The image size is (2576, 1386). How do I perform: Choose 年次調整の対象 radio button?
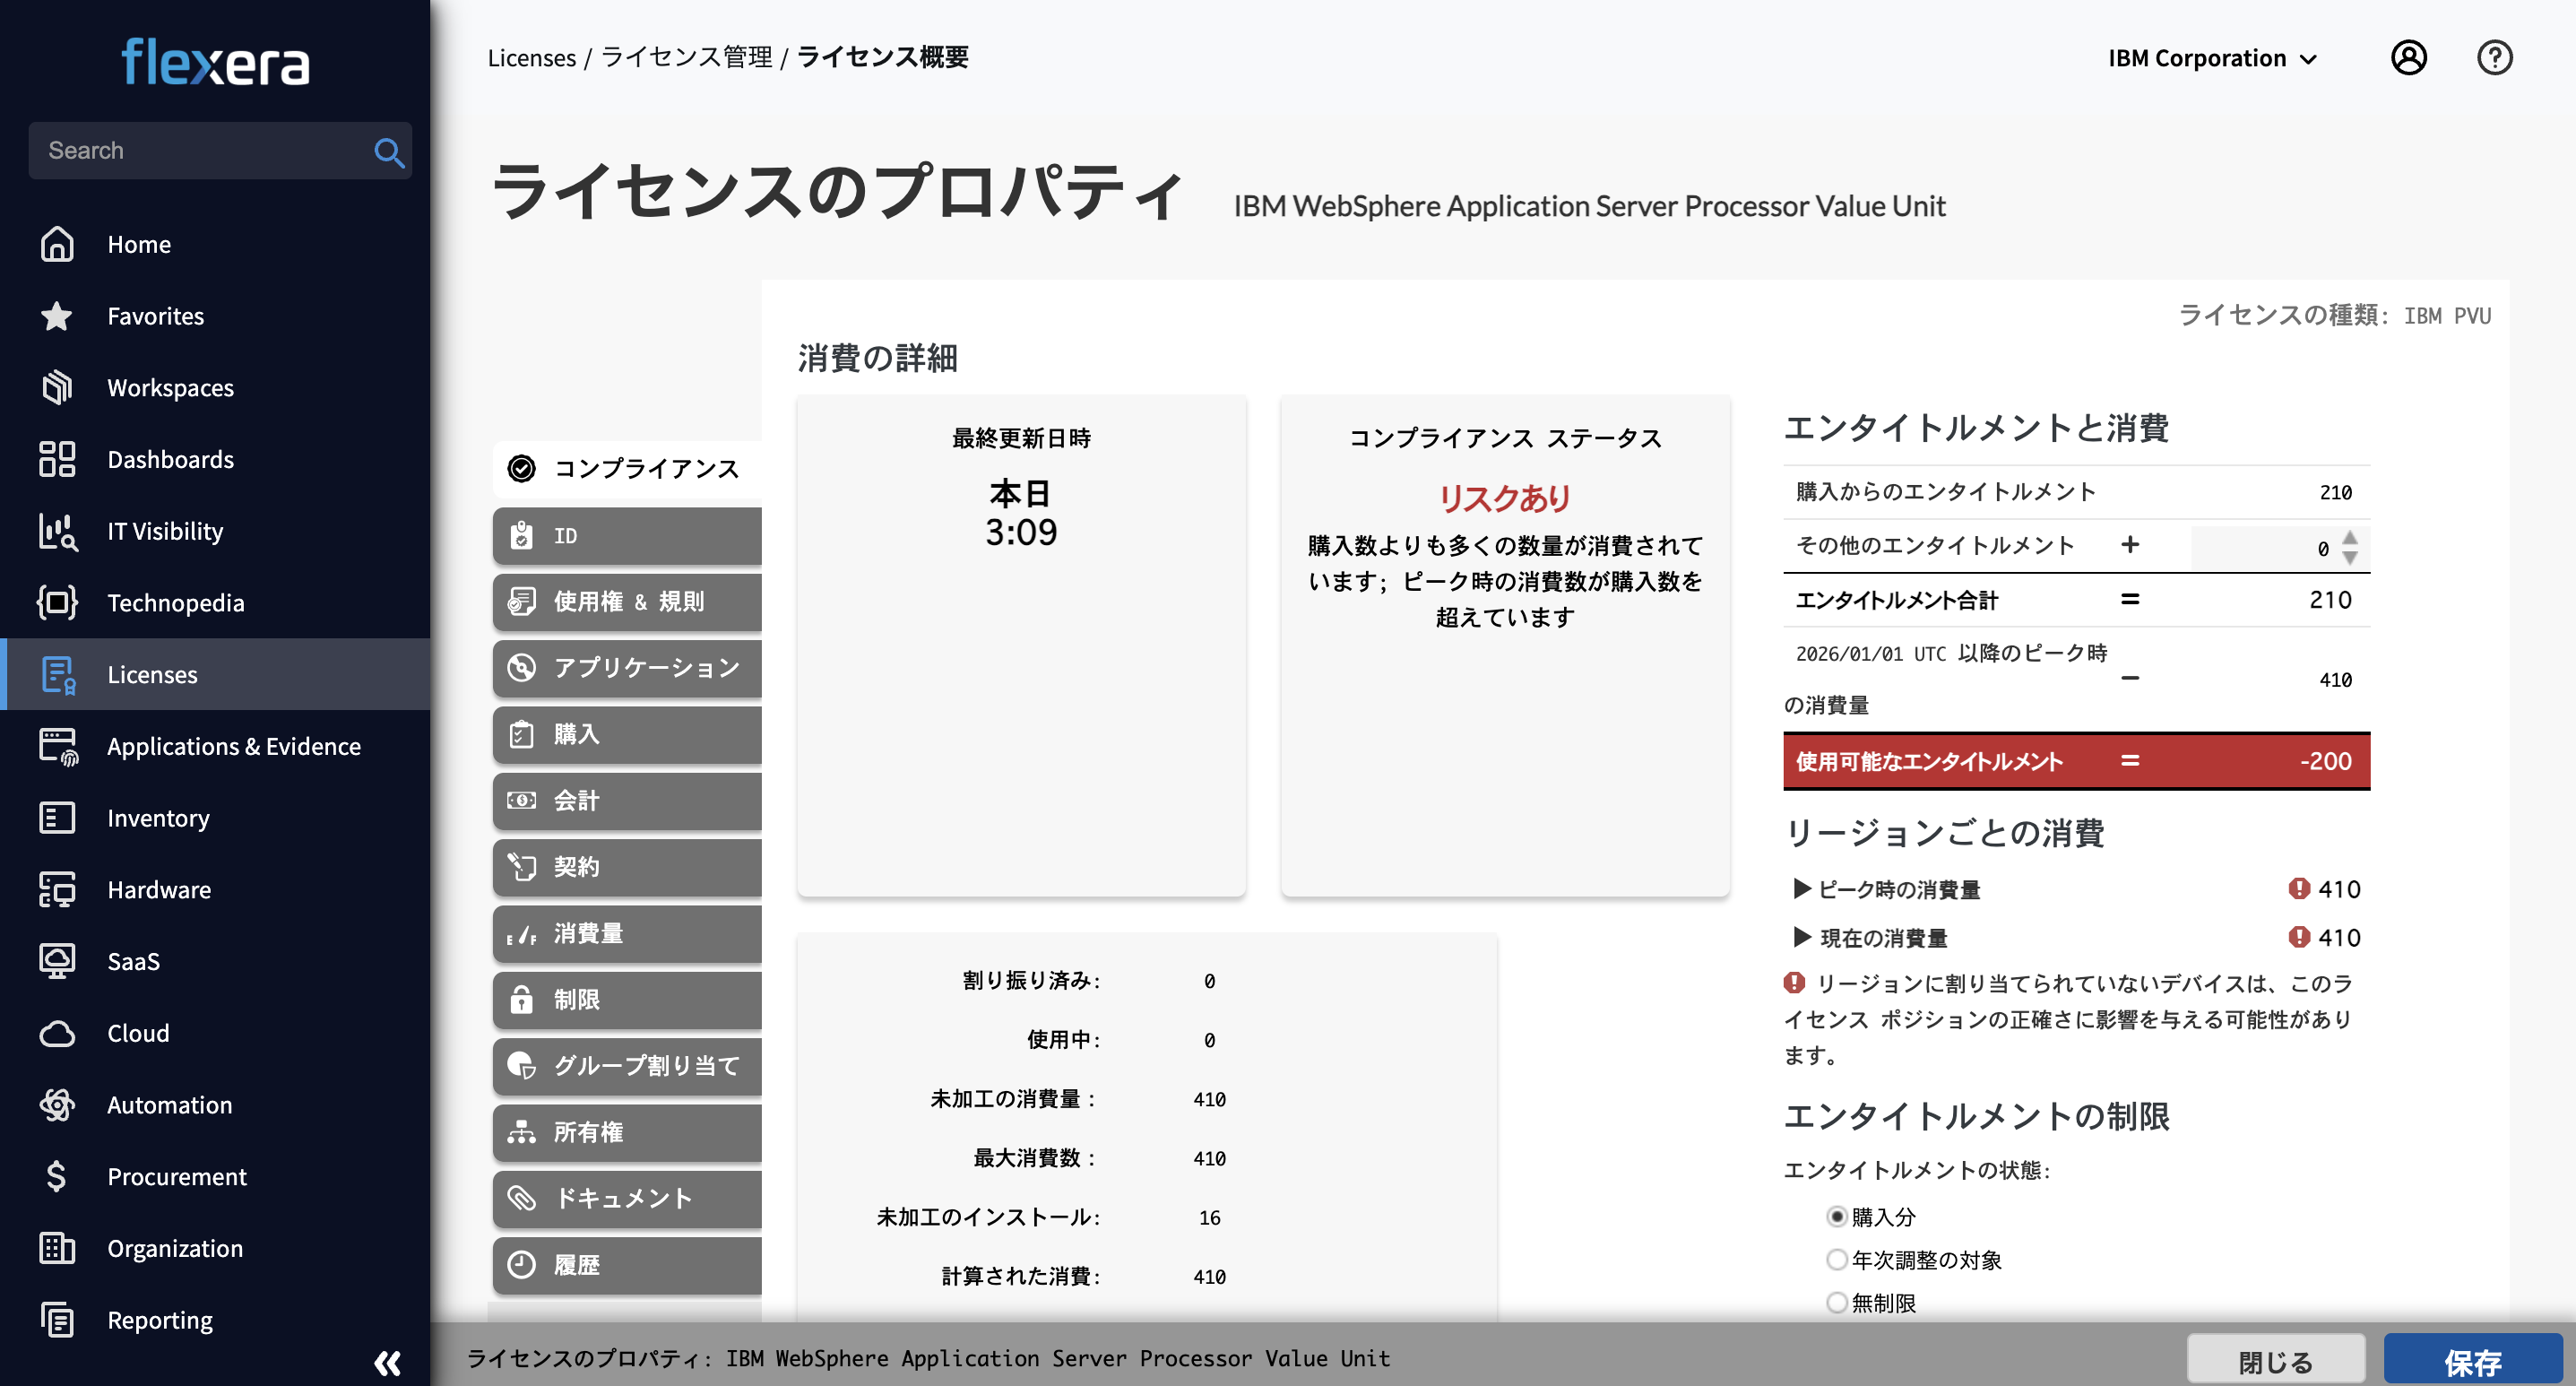pyautogui.click(x=1836, y=1259)
